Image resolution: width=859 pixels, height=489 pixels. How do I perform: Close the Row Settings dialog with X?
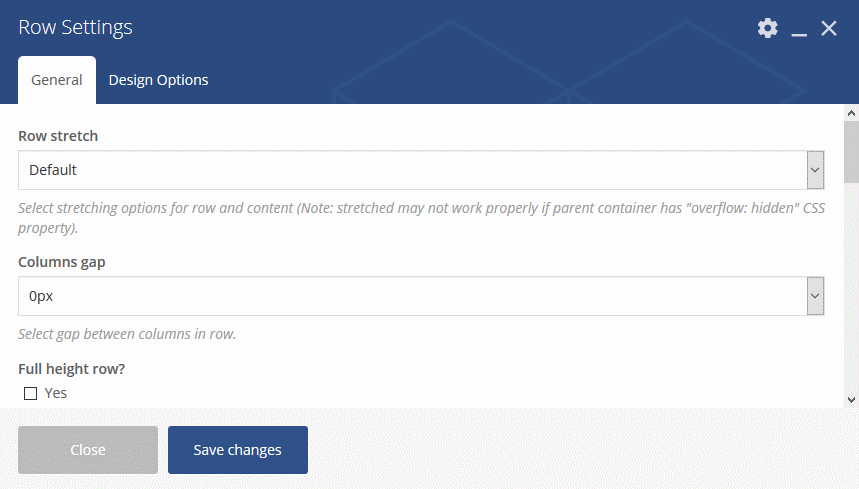(829, 29)
